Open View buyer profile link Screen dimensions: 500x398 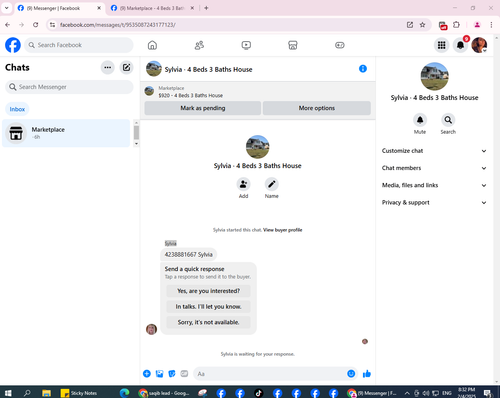[x=283, y=230]
